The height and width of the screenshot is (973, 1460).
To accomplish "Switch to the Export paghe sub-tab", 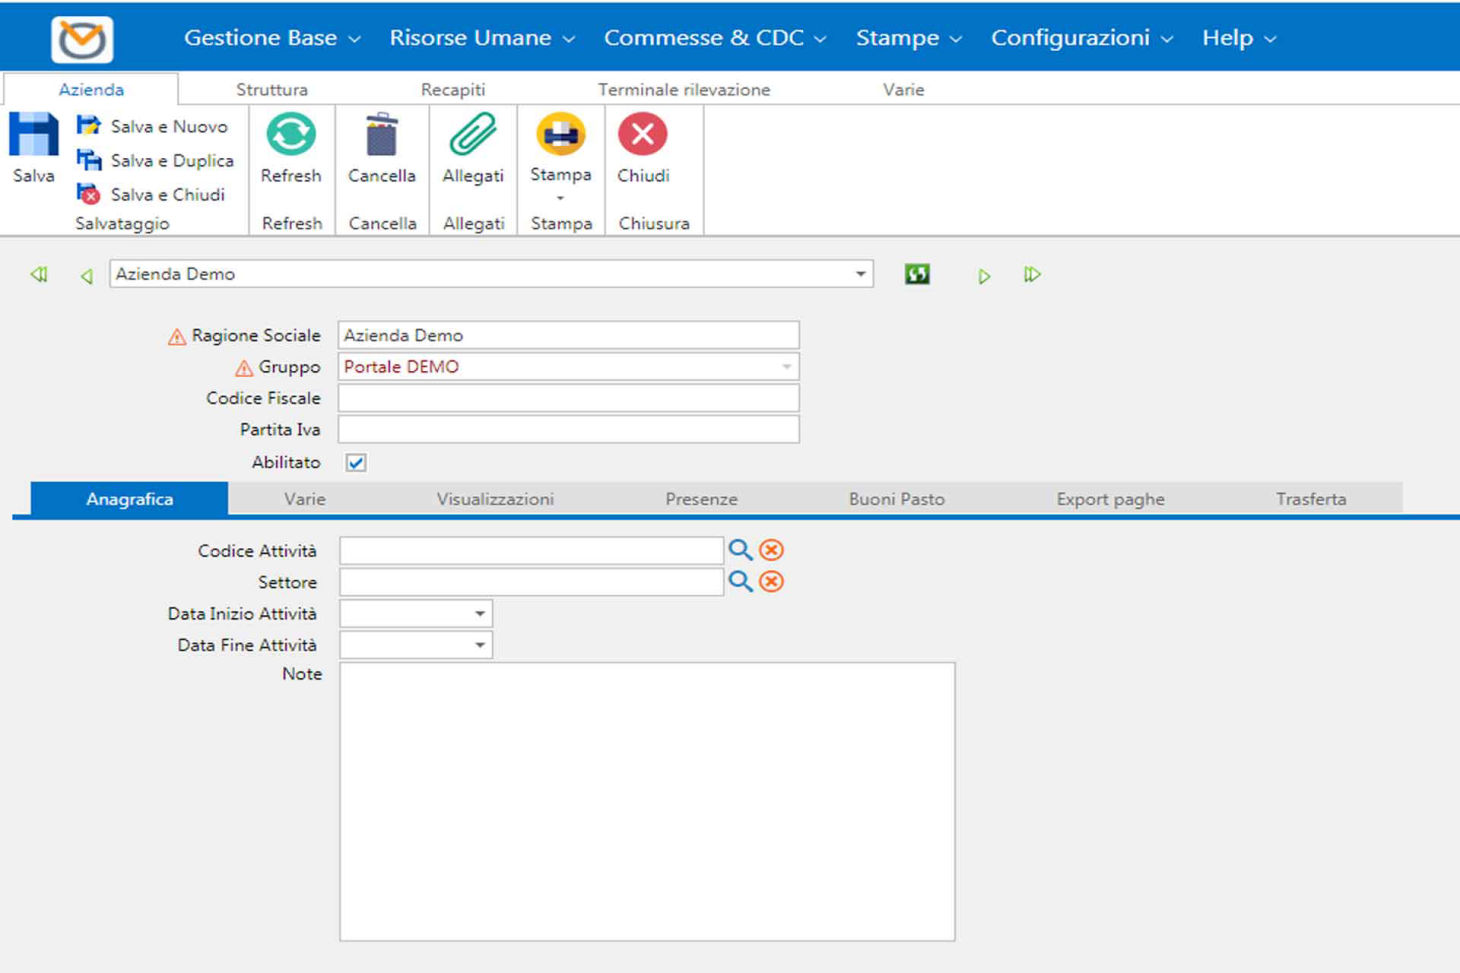I will [x=1111, y=499].
